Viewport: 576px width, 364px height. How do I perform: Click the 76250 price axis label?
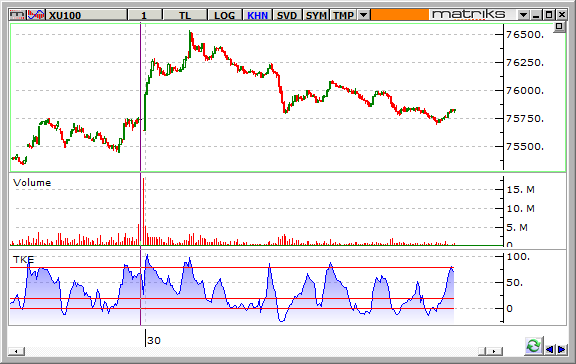click(x=525, y=62)
